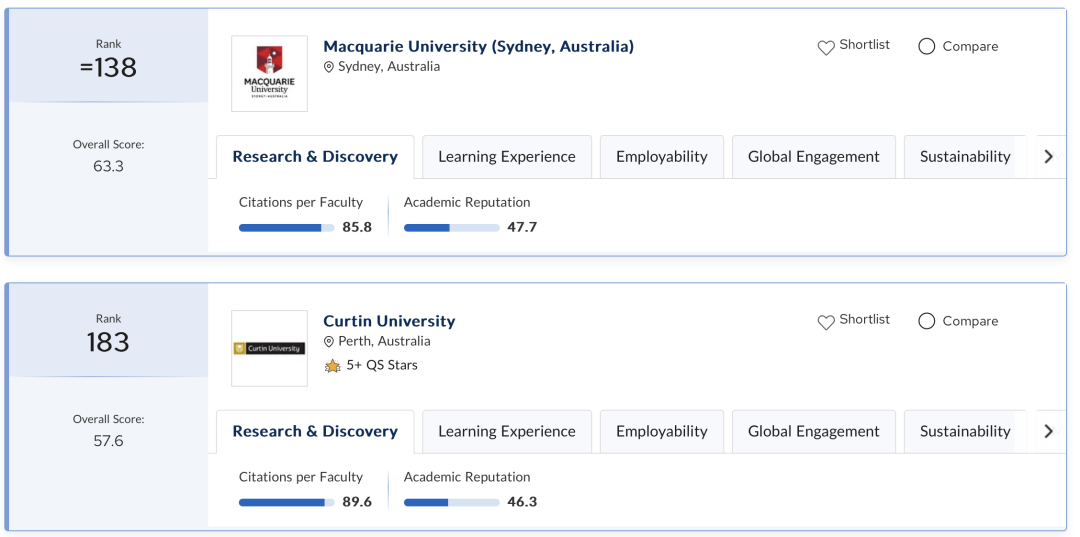Open Research & Discovery tab for Macquarie
1080x537 pixels.
coord(315,157)
